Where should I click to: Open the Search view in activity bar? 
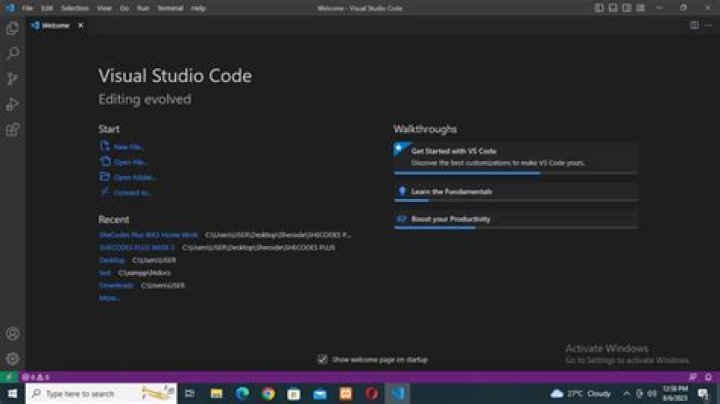pos(12,53)
